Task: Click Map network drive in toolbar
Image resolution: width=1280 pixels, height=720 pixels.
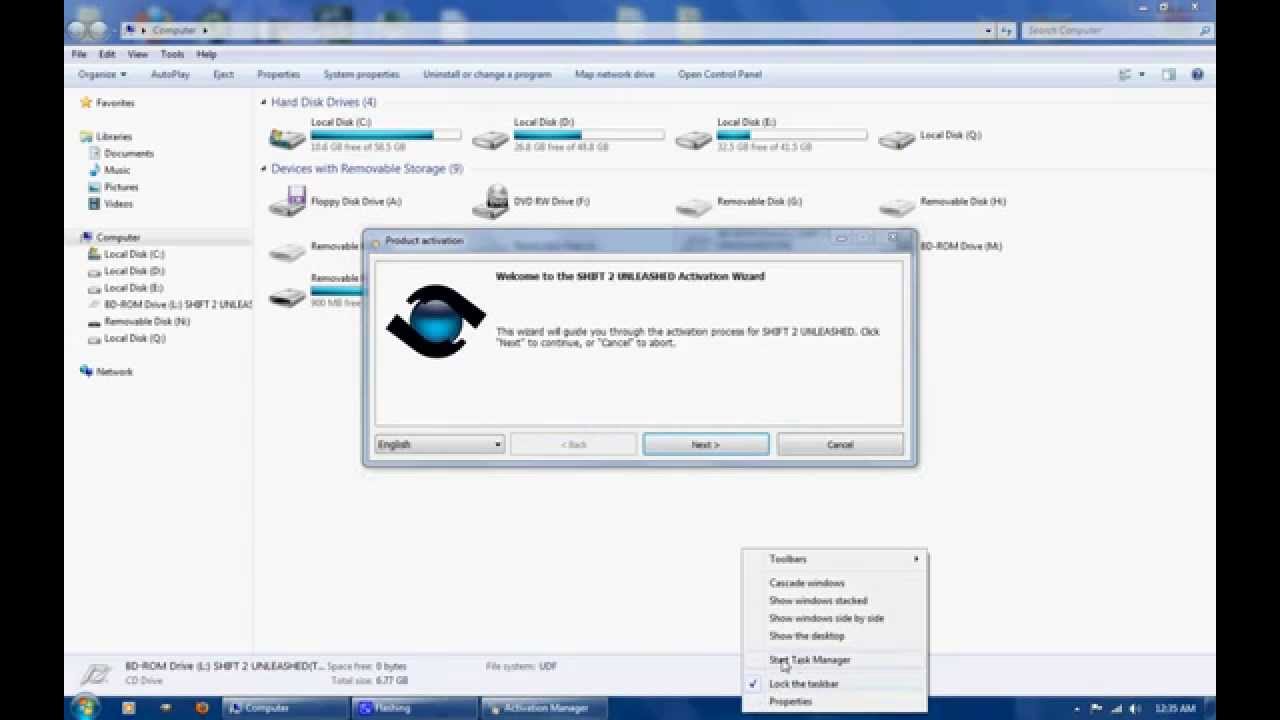Action: 614,74
